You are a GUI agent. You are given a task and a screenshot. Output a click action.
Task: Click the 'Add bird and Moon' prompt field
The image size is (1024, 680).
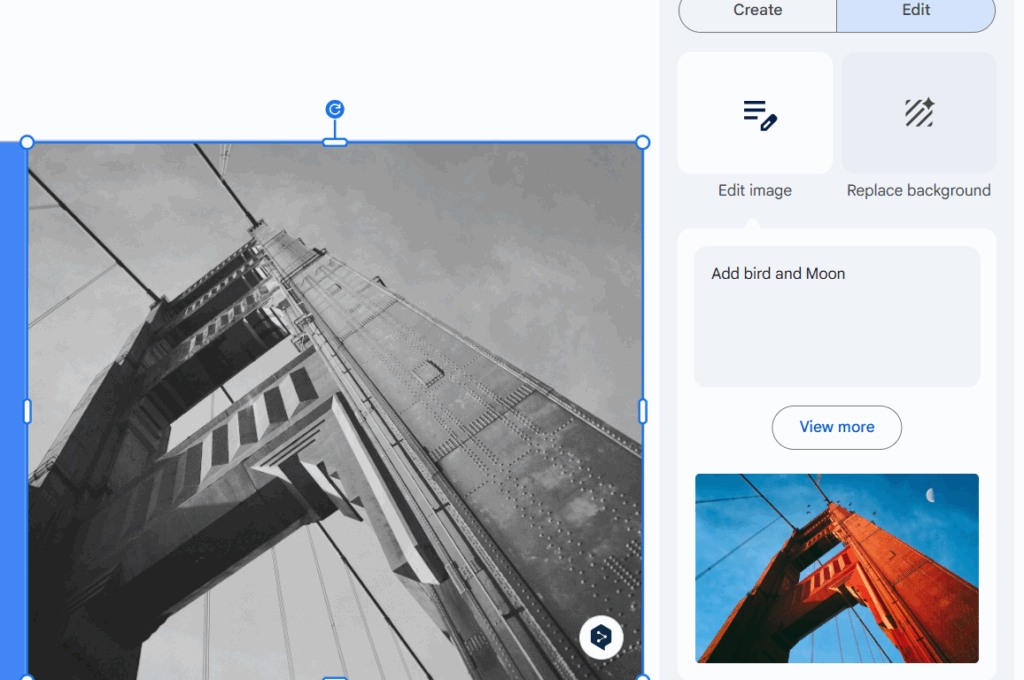(x=836, y=316)
